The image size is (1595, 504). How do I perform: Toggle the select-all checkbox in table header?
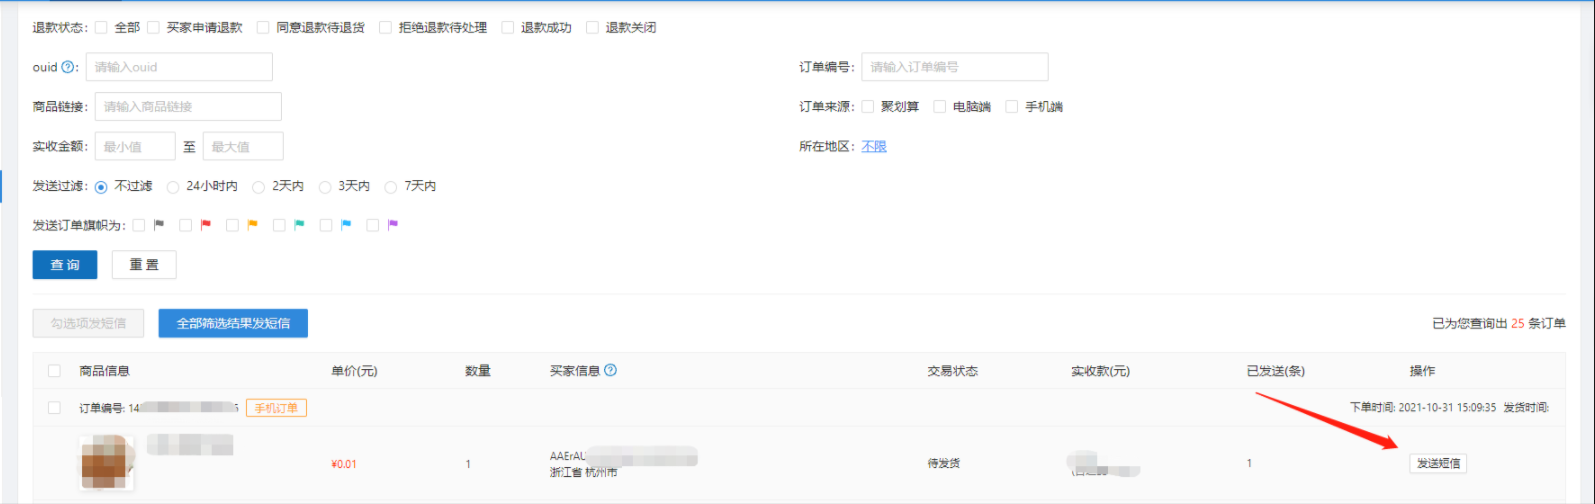tap(55, 371)
